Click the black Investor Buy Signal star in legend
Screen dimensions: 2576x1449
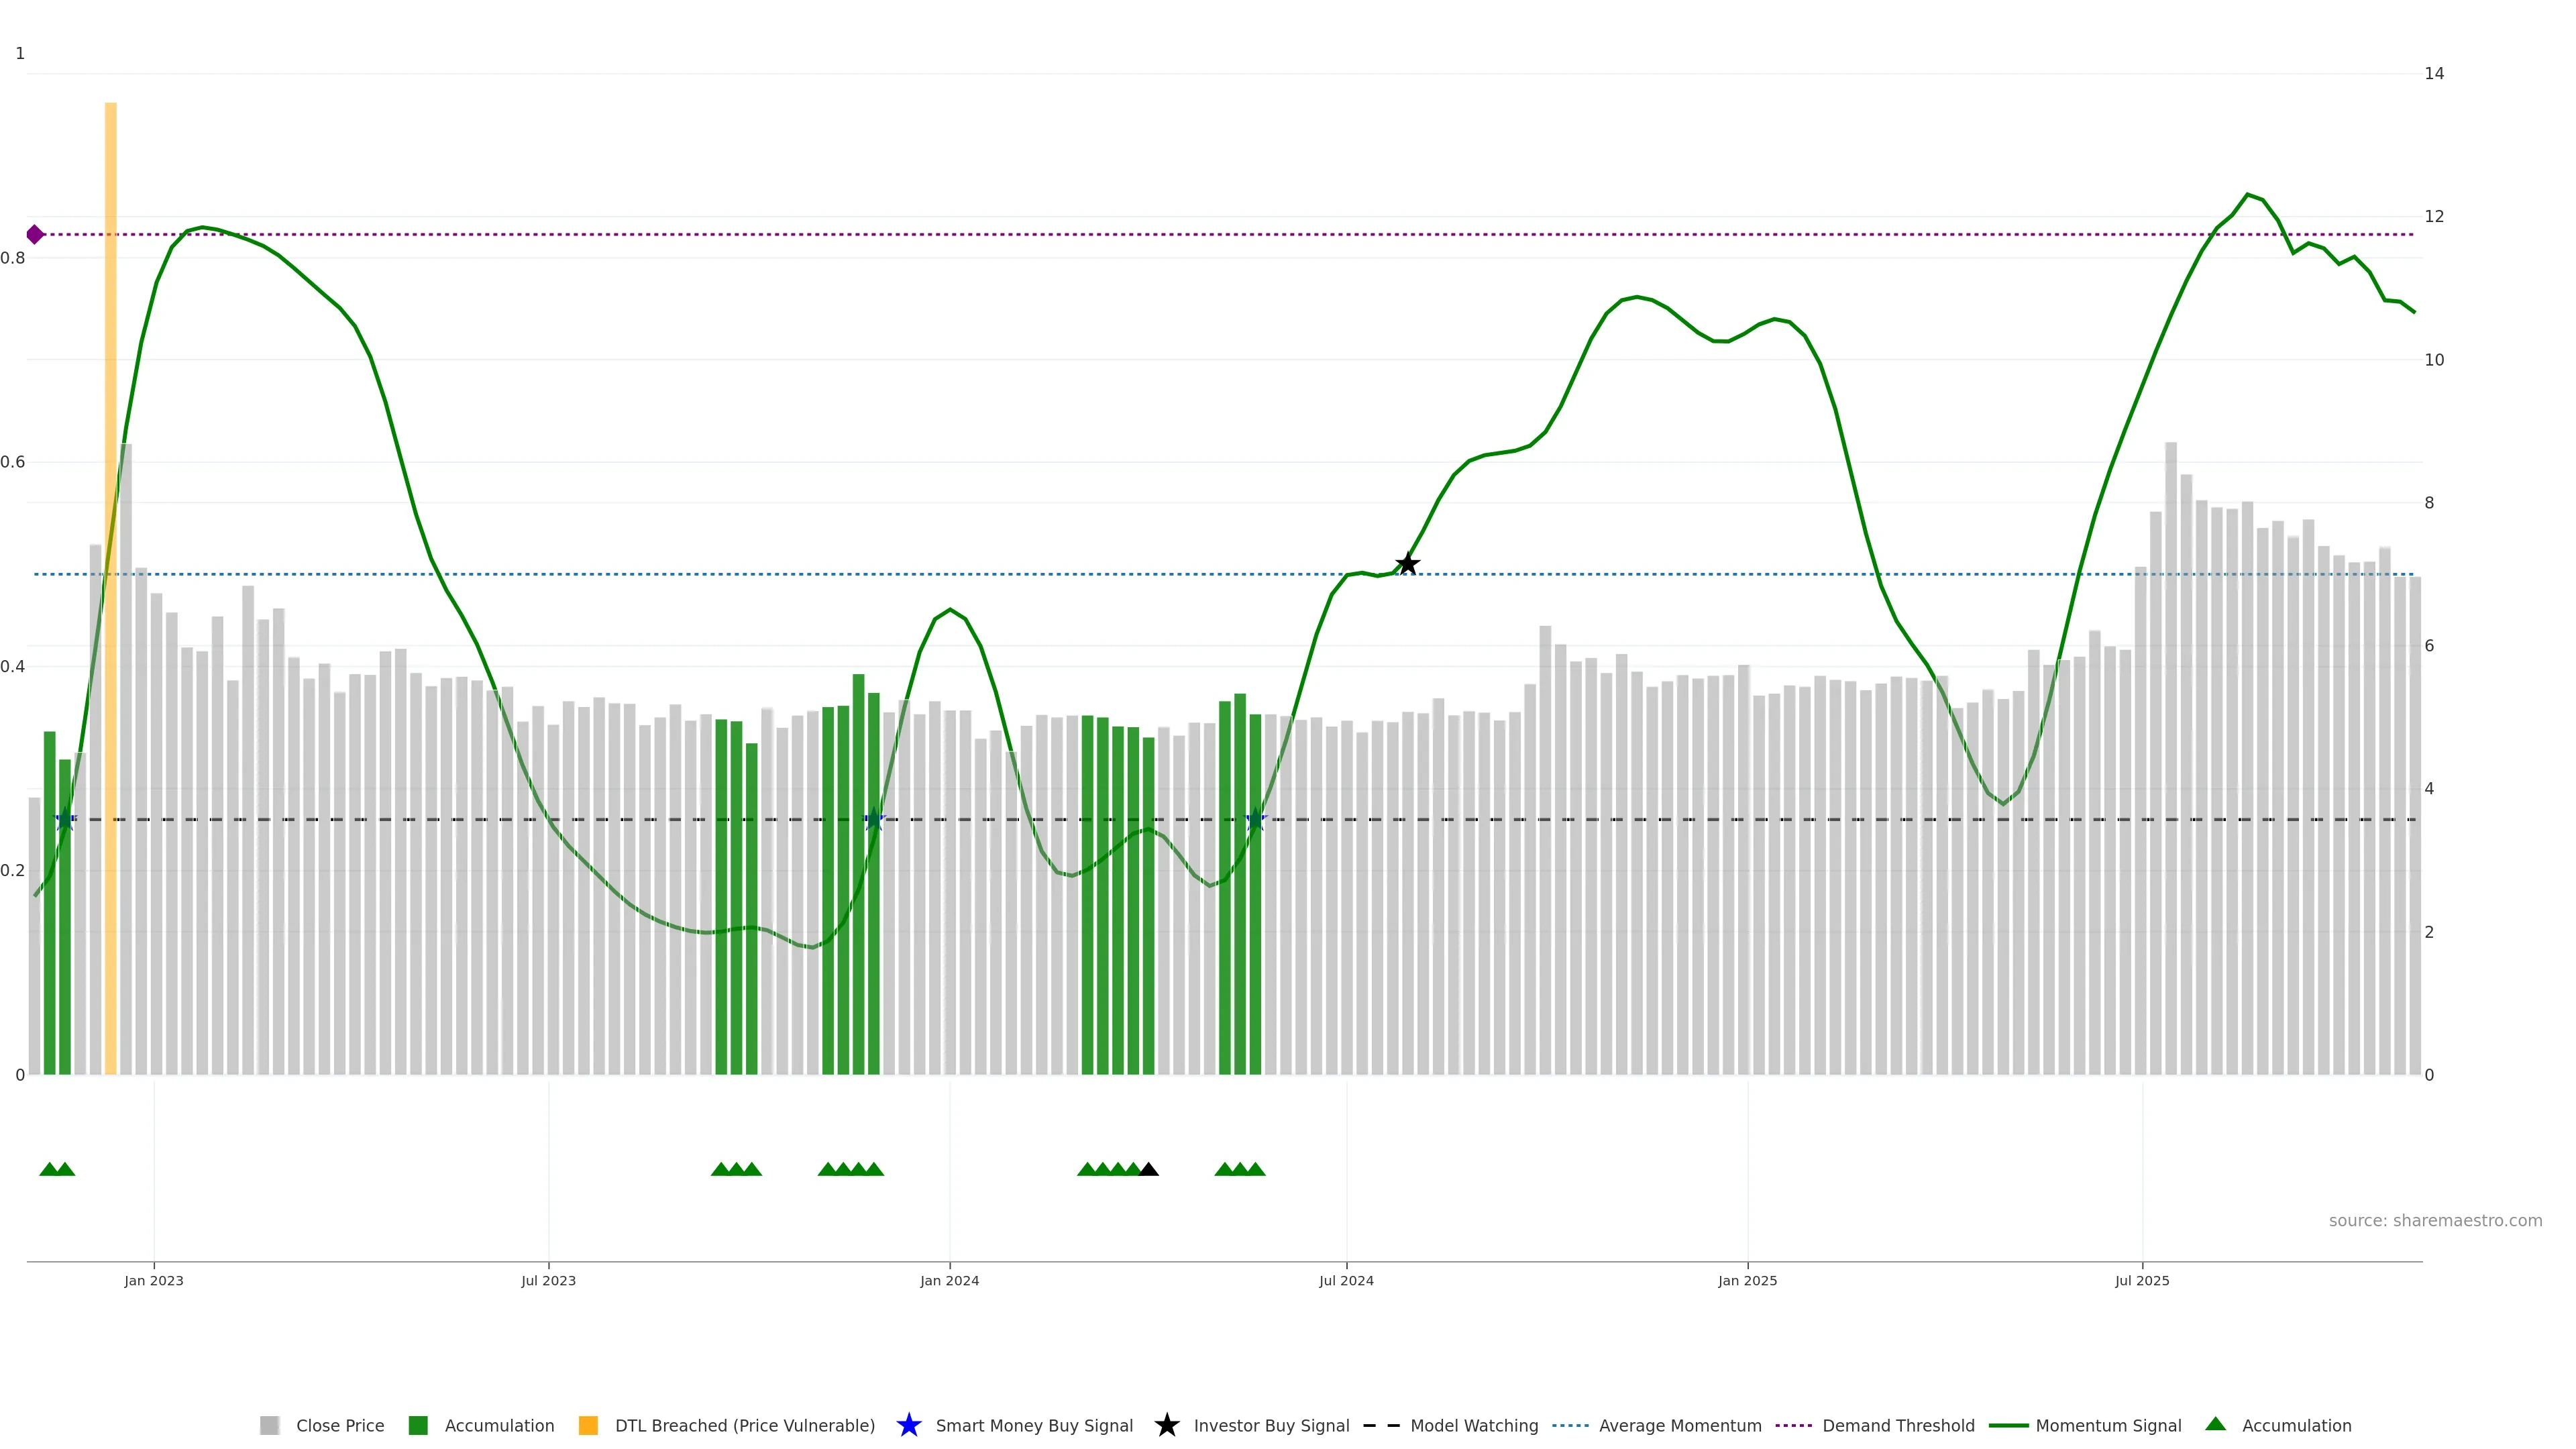[1166, 1425]
